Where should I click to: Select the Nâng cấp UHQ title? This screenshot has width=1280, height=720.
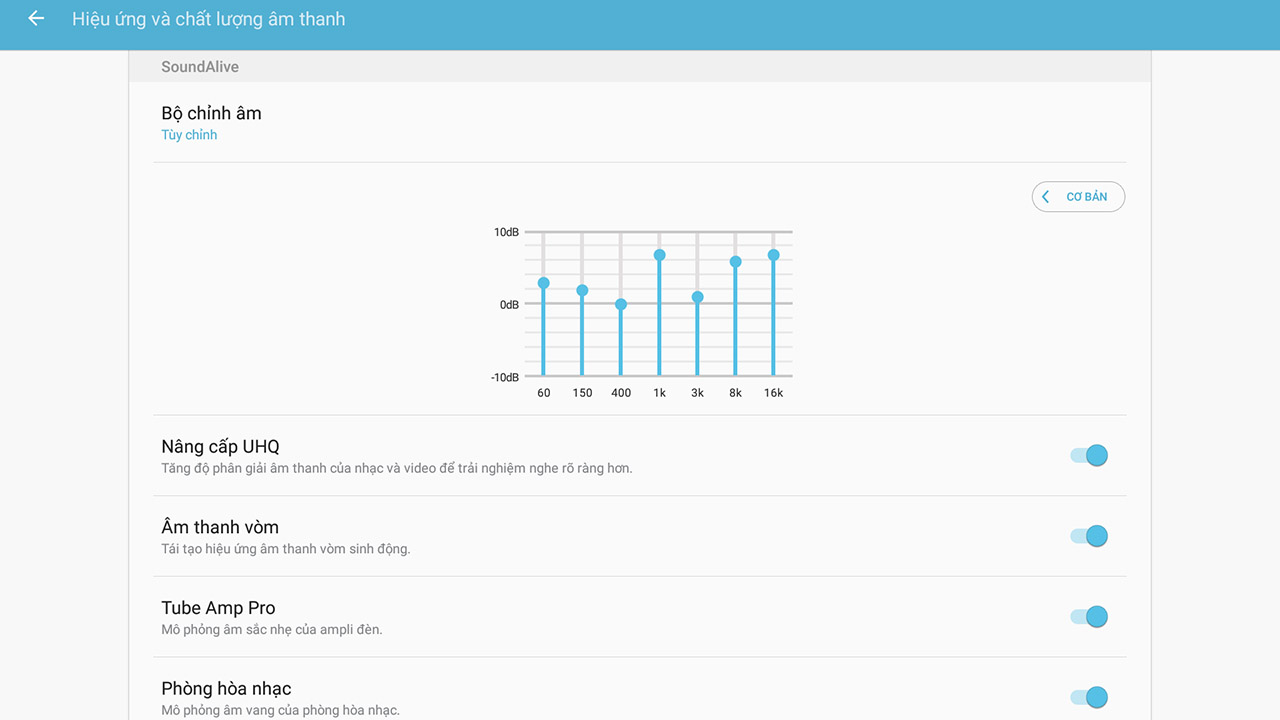point(220,446)
